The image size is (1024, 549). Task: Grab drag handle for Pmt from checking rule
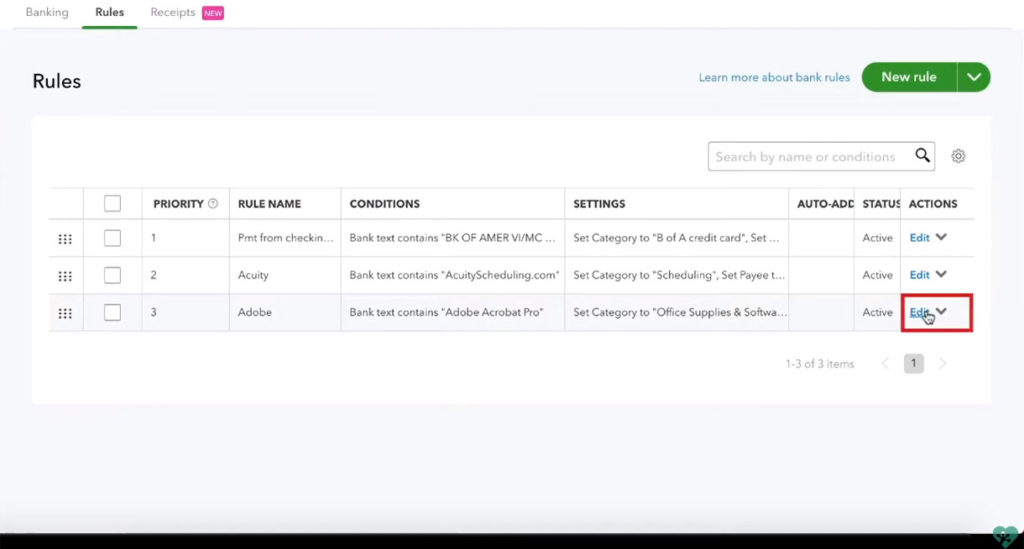click(x=65, y=238)
